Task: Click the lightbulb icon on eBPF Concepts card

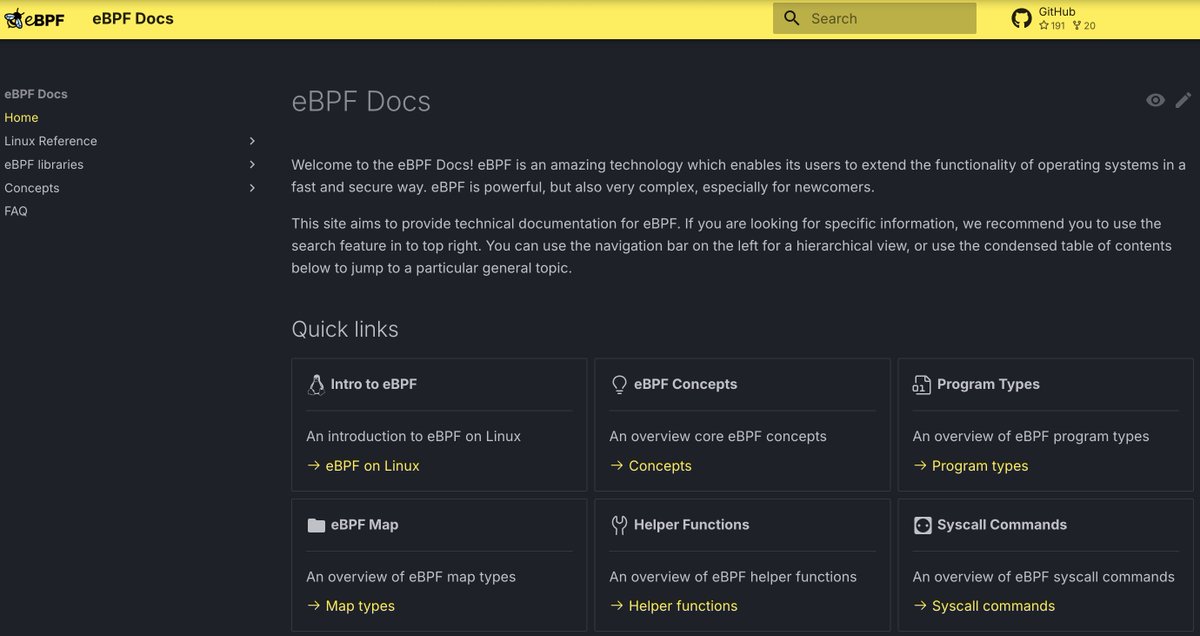Action: 618,383
